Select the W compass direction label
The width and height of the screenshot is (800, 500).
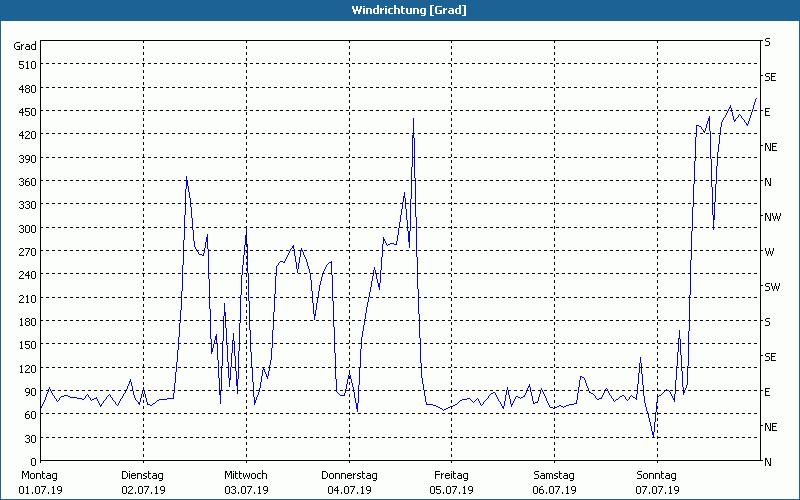(769, 252)
